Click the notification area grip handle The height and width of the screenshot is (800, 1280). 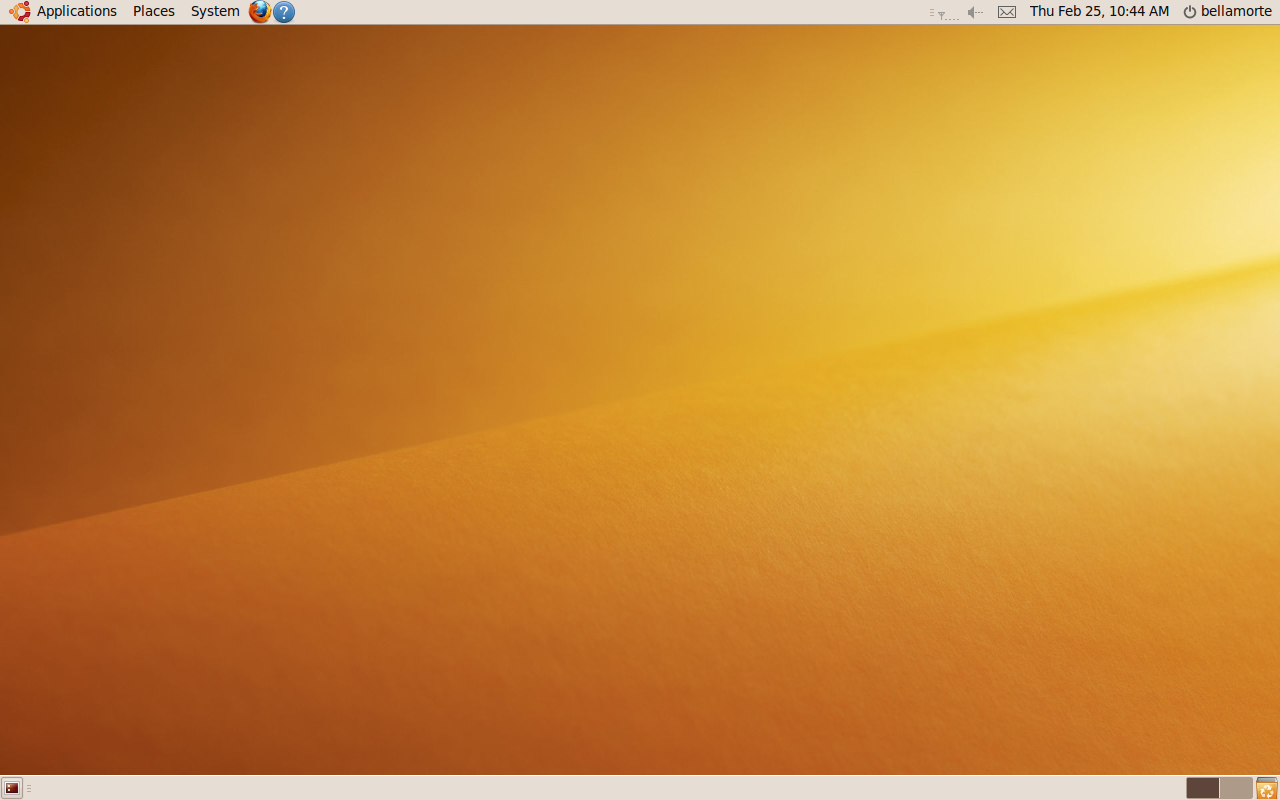pyautogui.click(x=932, y=12)
